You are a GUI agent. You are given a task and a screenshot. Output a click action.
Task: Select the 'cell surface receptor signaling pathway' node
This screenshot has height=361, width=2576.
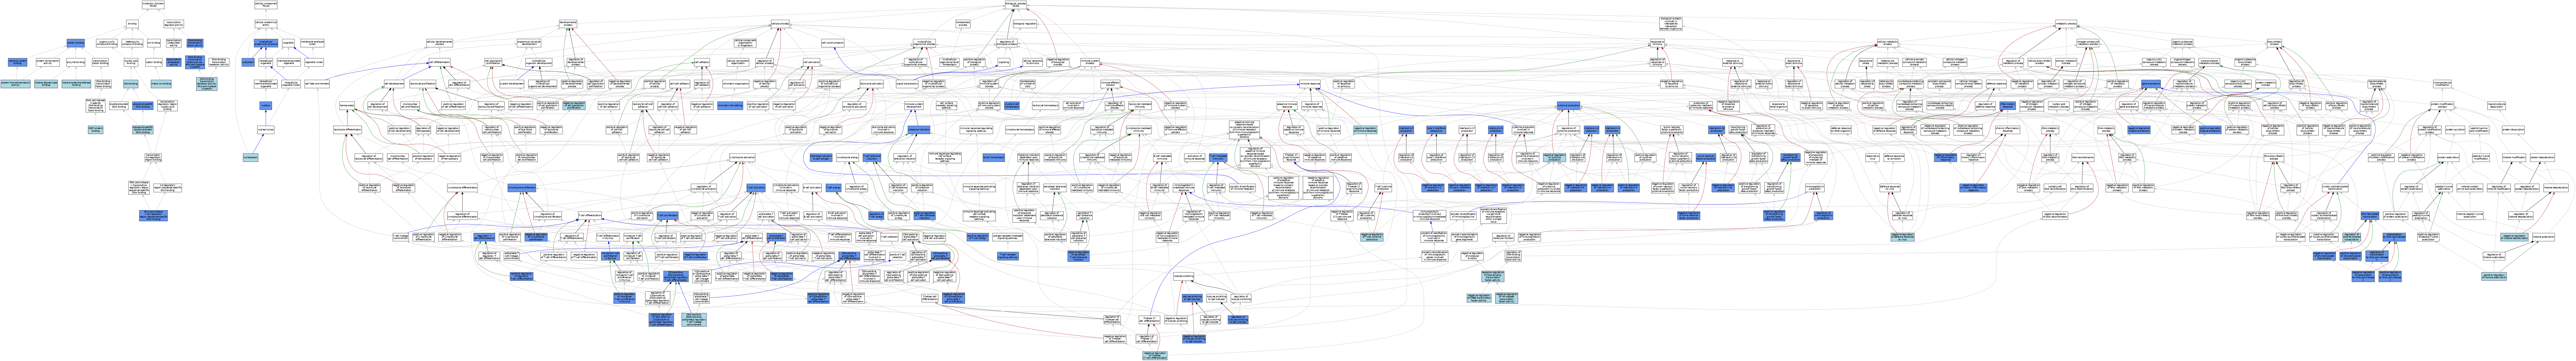tap(947, 106)
